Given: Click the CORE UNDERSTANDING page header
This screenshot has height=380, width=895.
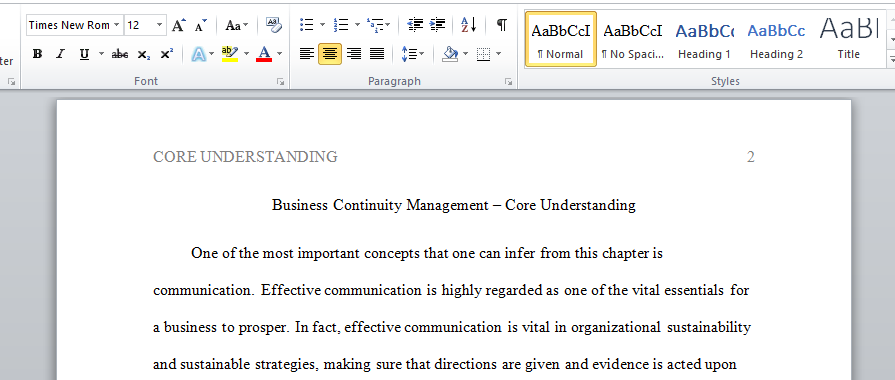Looking at the screenshot, I should click(245, 156).
